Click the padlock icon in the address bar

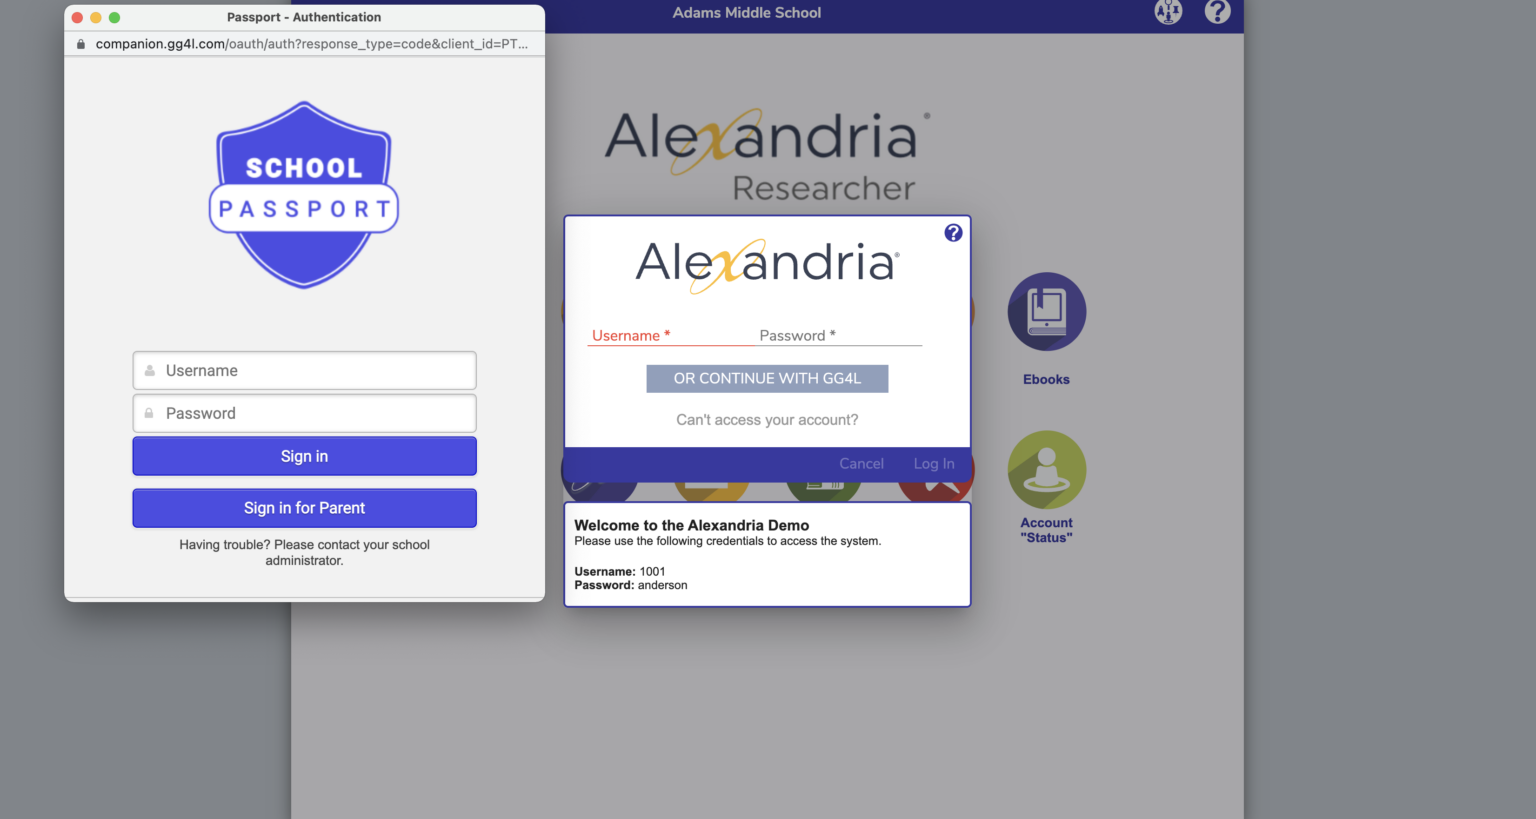point(81,44)
